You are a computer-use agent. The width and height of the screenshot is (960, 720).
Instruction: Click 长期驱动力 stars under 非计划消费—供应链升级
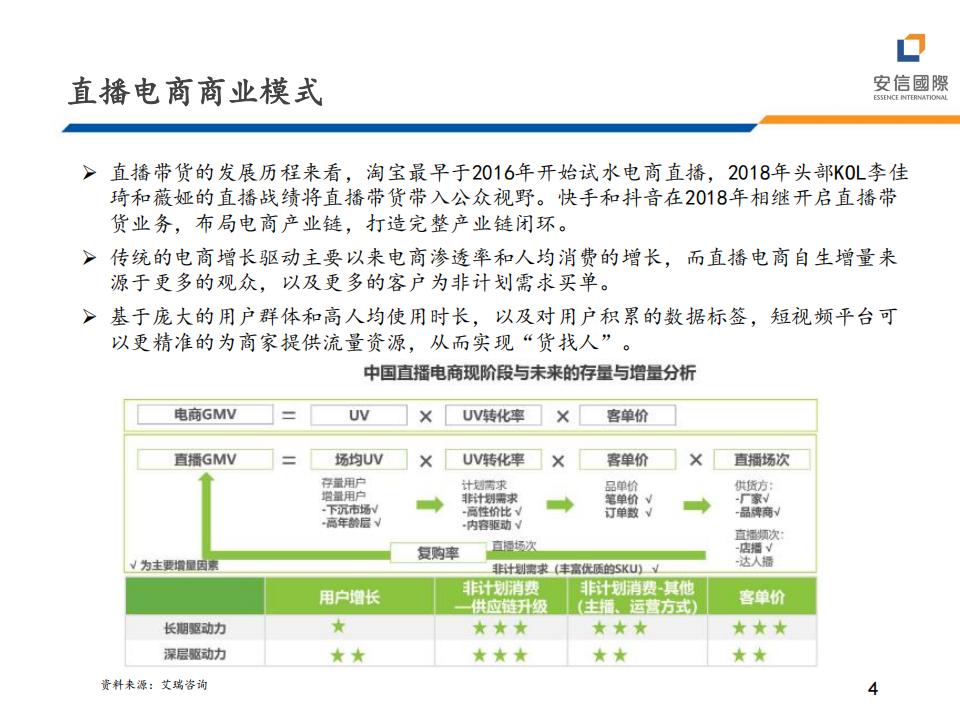(500, 628)
